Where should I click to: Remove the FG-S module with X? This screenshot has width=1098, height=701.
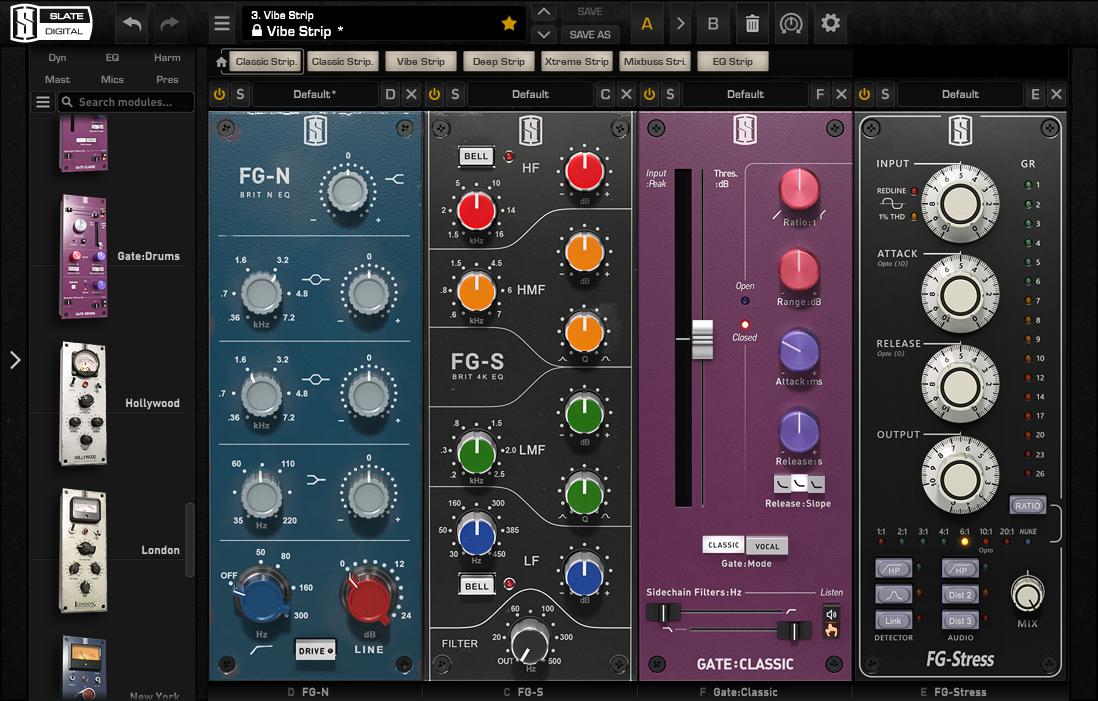pyautogui.click(x=627, y=94)
